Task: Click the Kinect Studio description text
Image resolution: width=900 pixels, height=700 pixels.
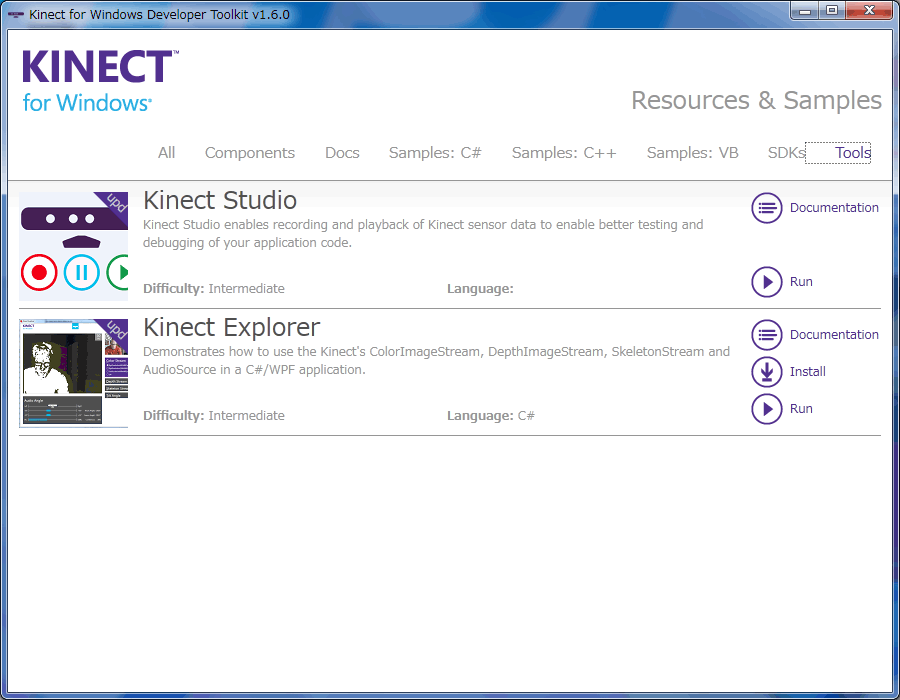Action: tap(423, 234)
